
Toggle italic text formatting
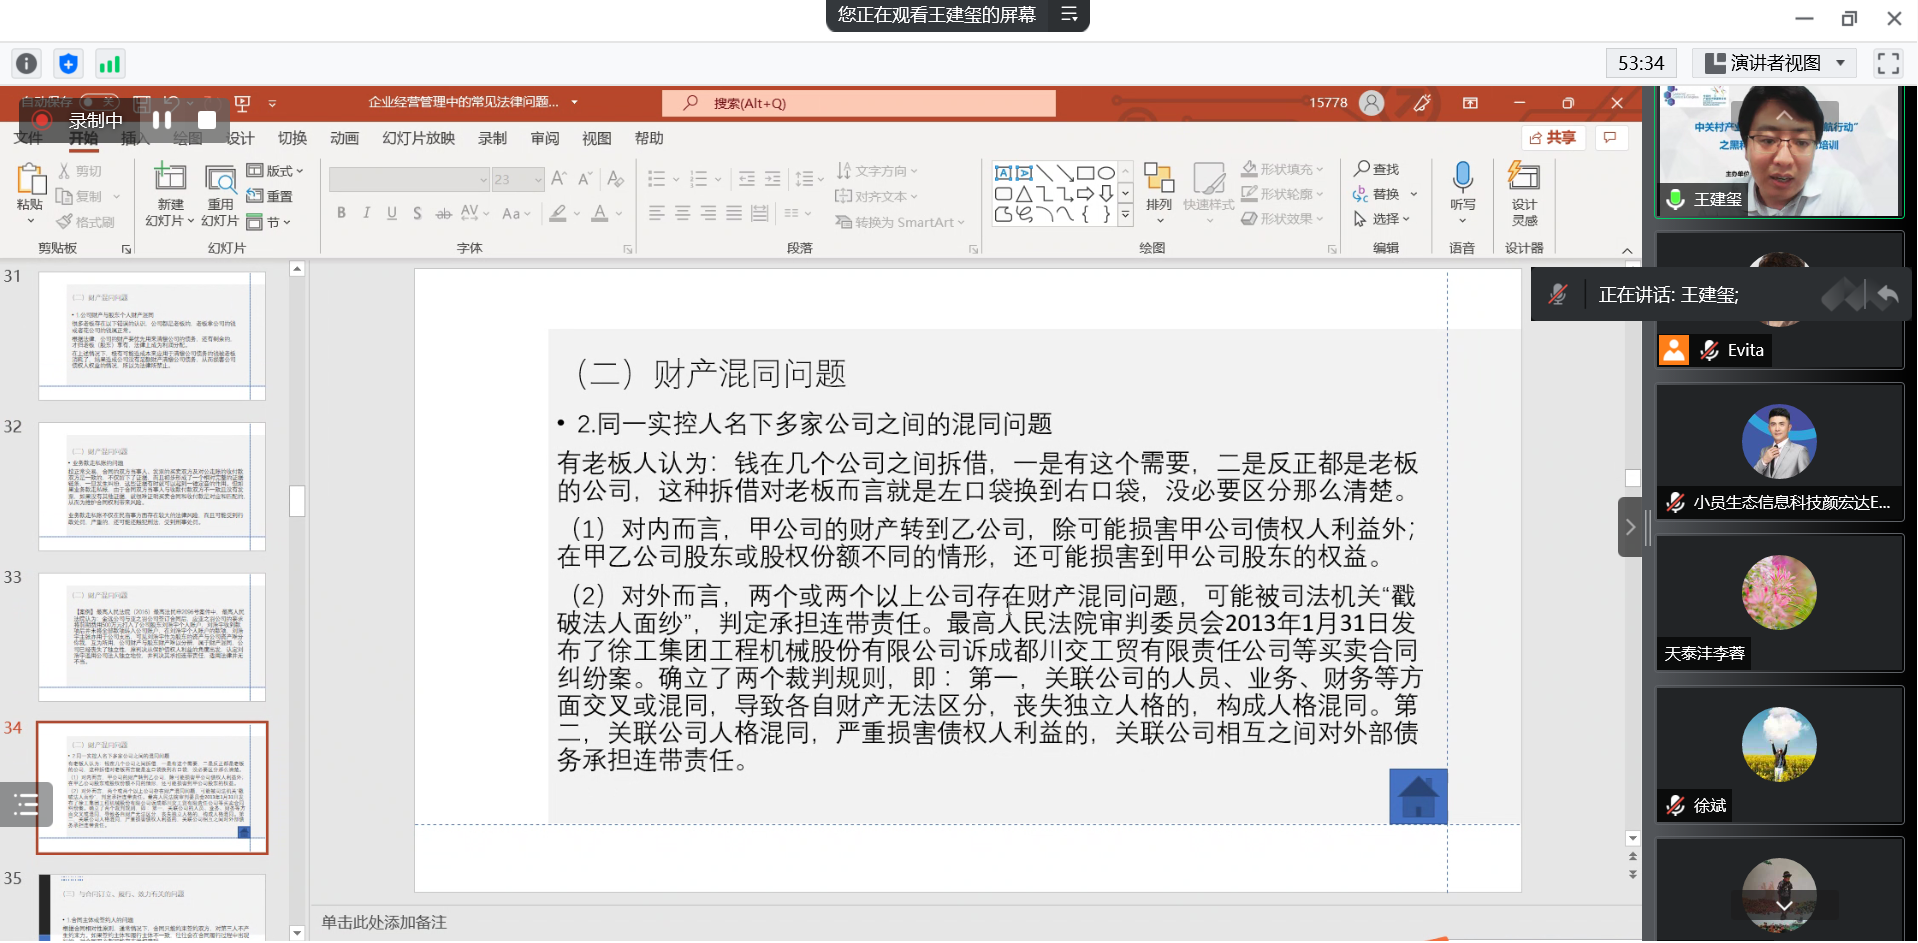[x=366, y=213]
